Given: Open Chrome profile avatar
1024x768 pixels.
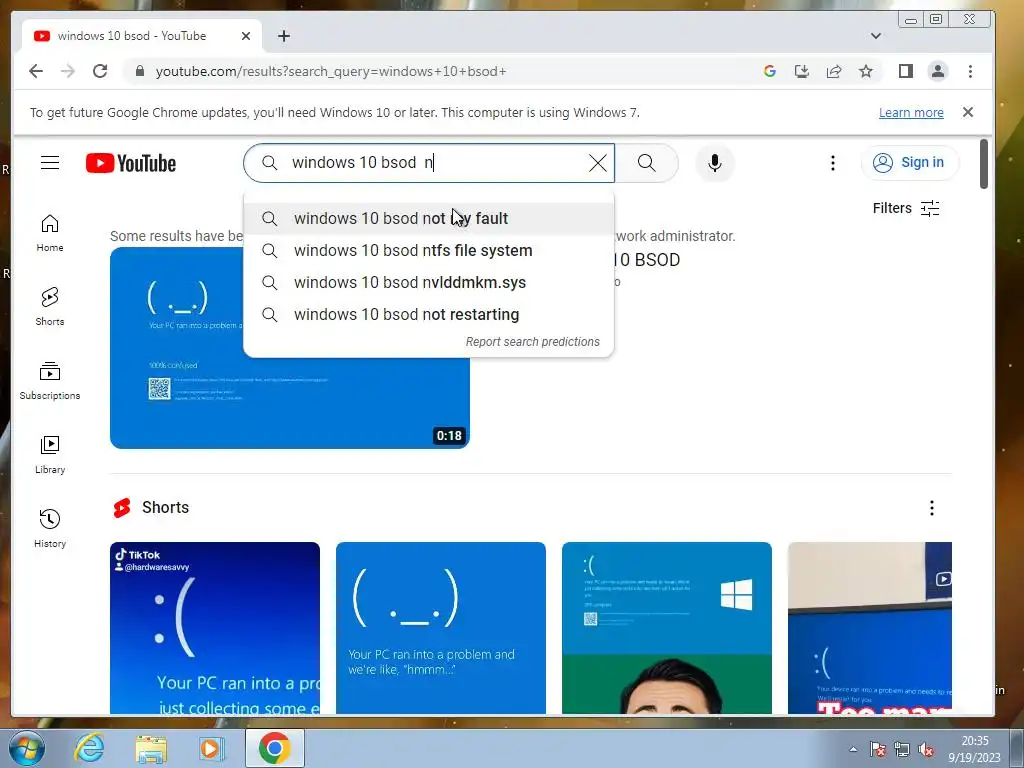Looking at the screenshot, I should 938,71.
